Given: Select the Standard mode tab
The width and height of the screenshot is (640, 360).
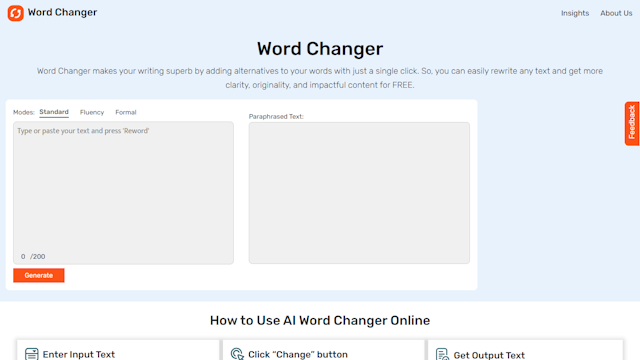Looking at the screenshot, I should pyautogui.click(x=54, y=112).
